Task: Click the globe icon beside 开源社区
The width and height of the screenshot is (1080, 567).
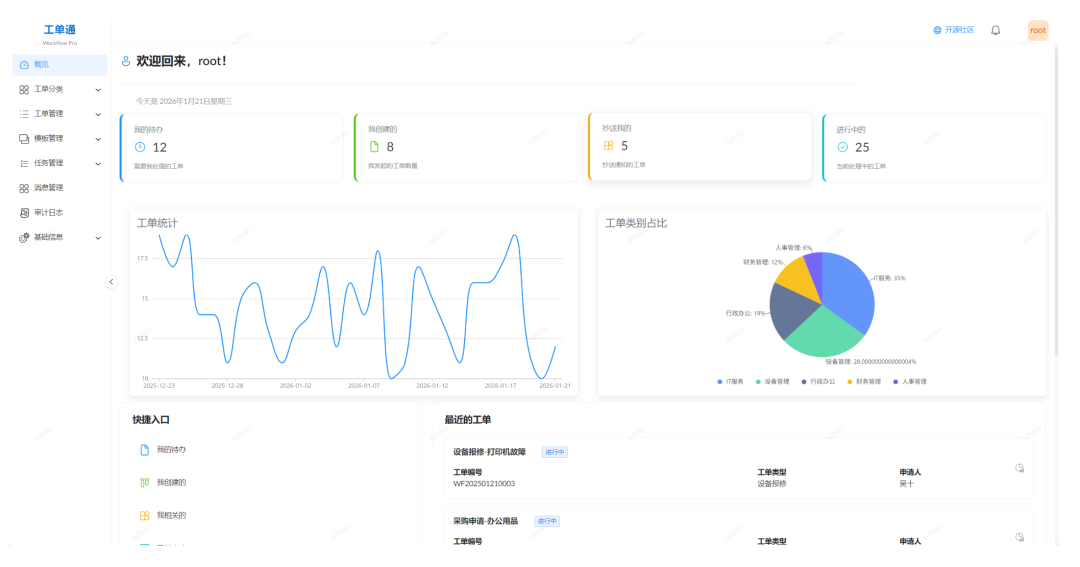Action: tap(937, 30)
